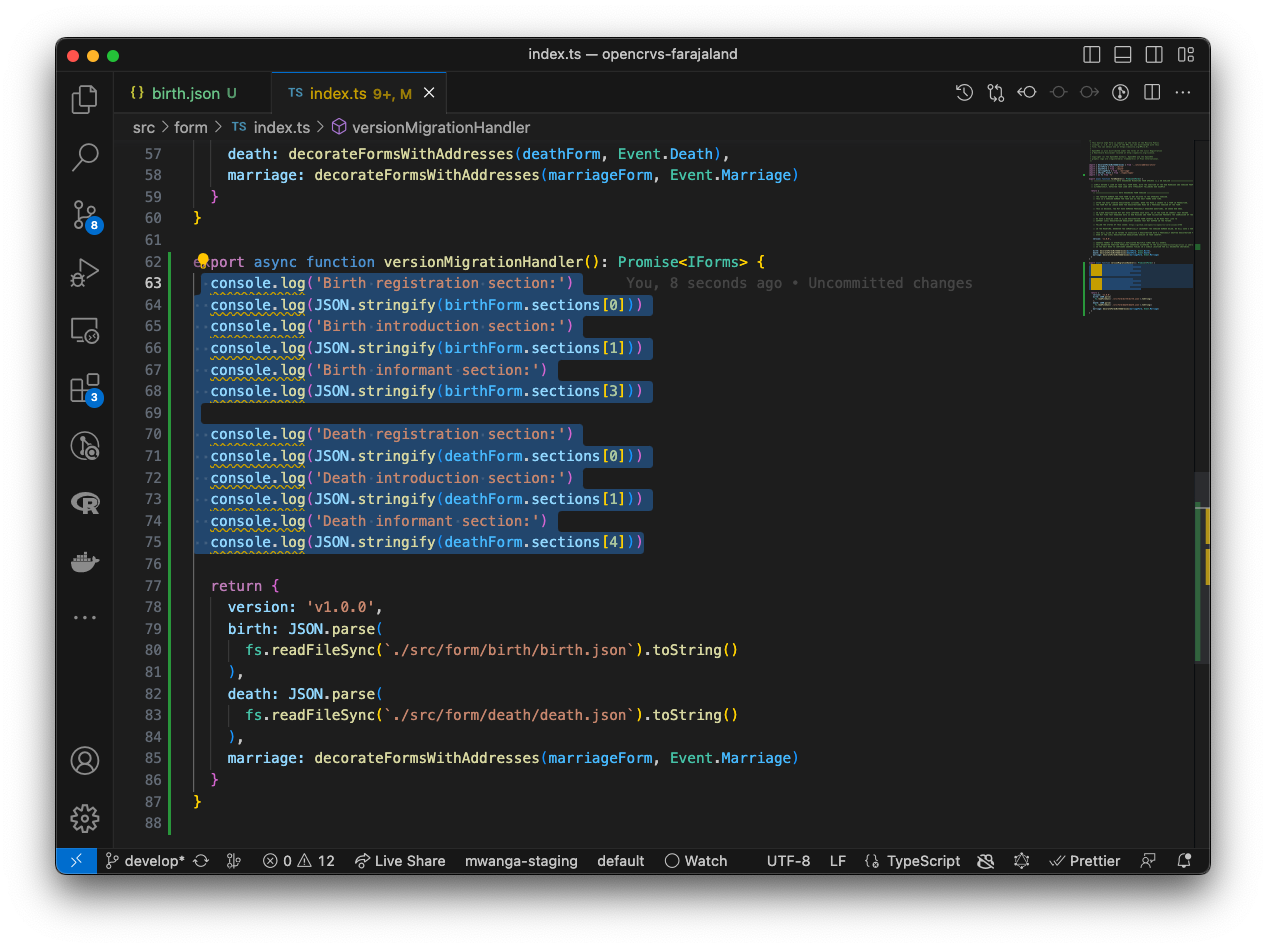
Task: Open the Search view icon
Action: point(85,156)
